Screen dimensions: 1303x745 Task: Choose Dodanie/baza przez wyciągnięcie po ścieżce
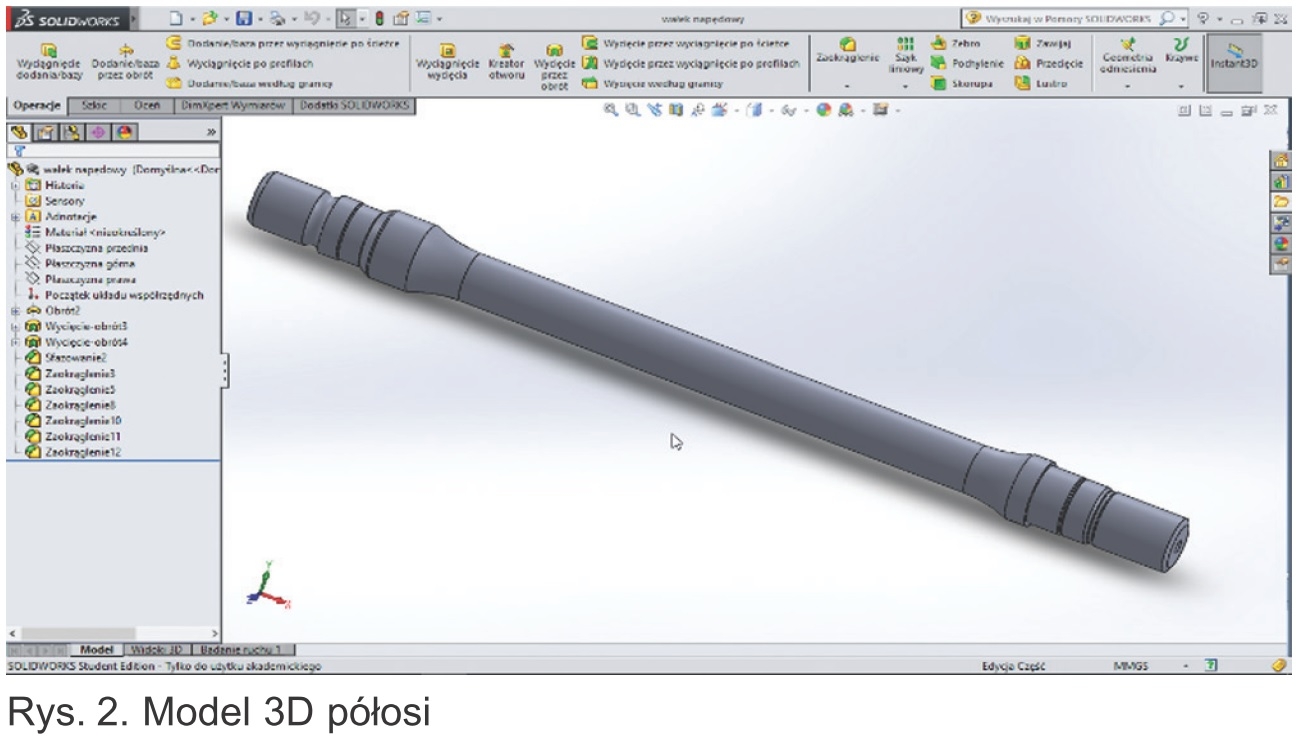[x=283, y=44]
